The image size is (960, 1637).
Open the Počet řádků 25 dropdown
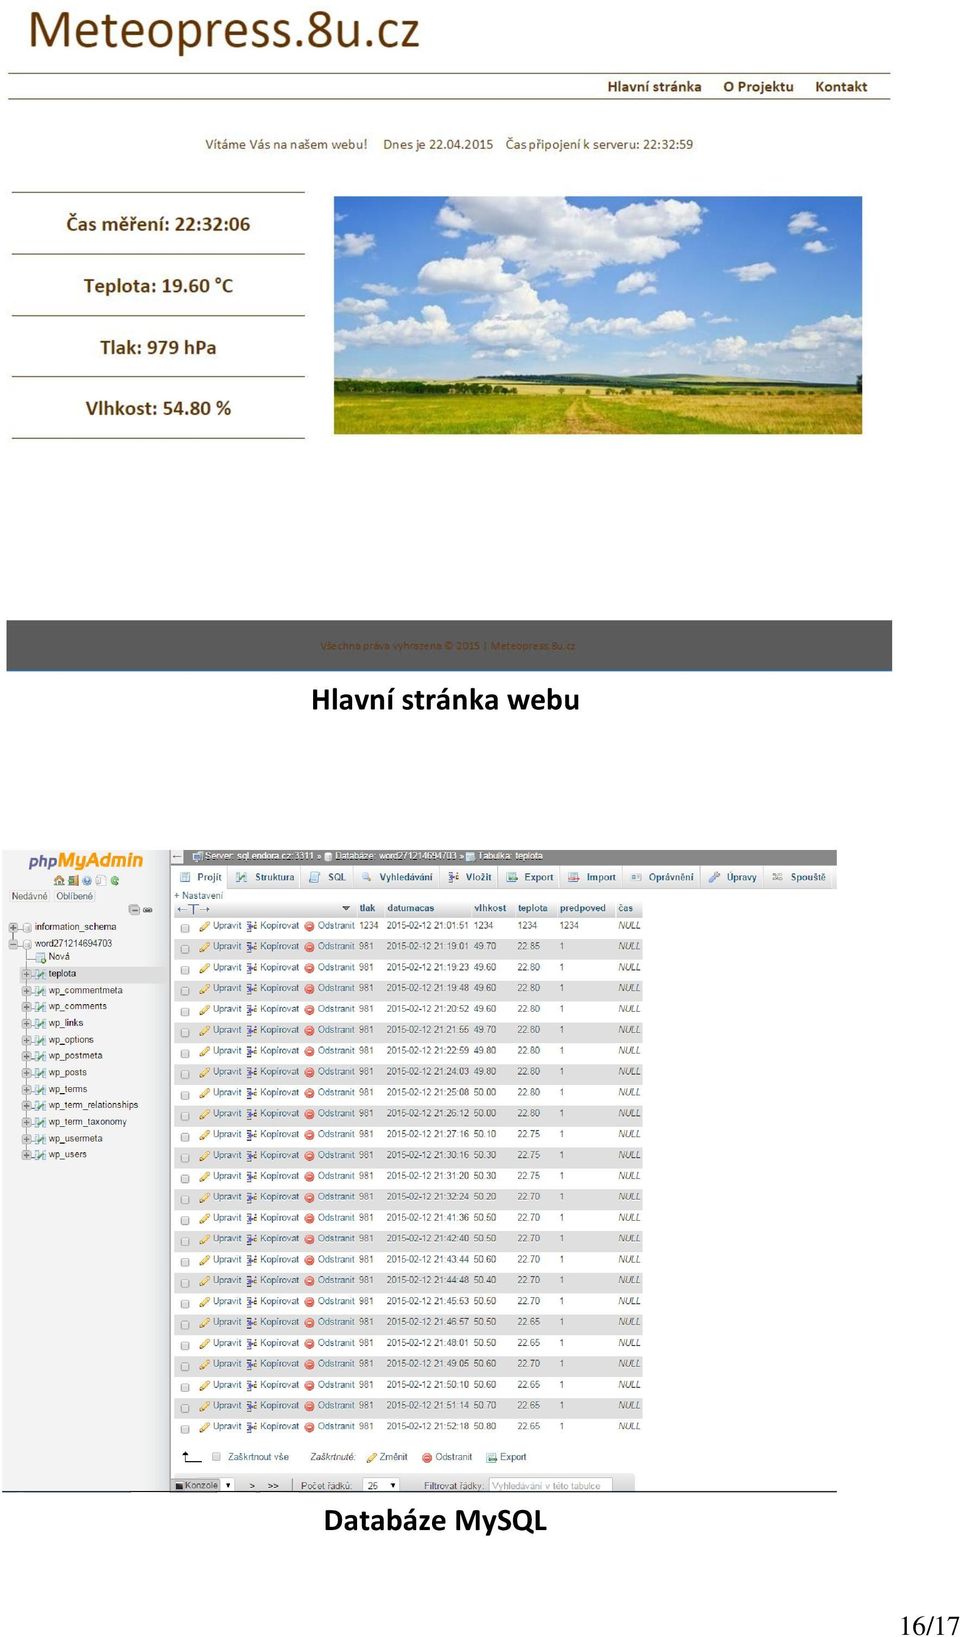[x=381, y=1486]
